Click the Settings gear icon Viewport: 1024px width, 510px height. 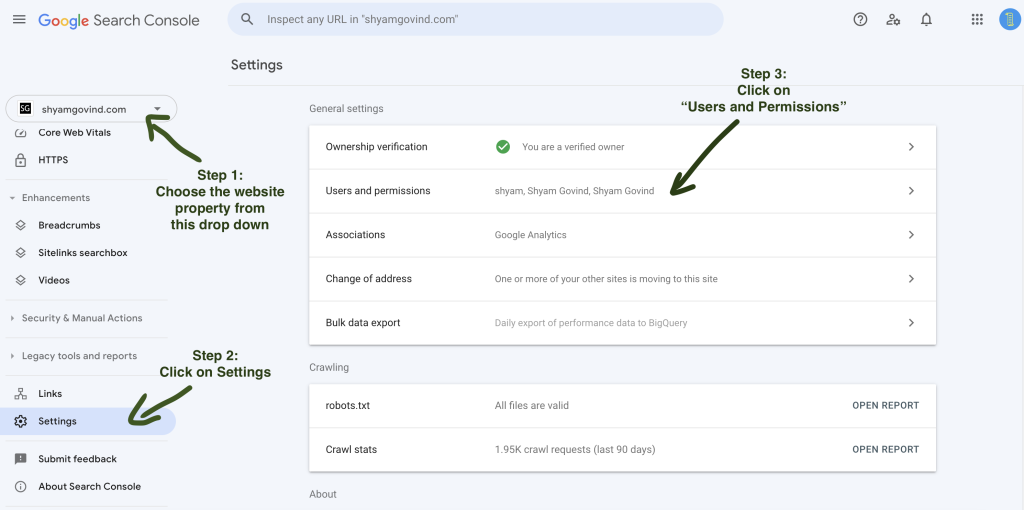point(20,421)
